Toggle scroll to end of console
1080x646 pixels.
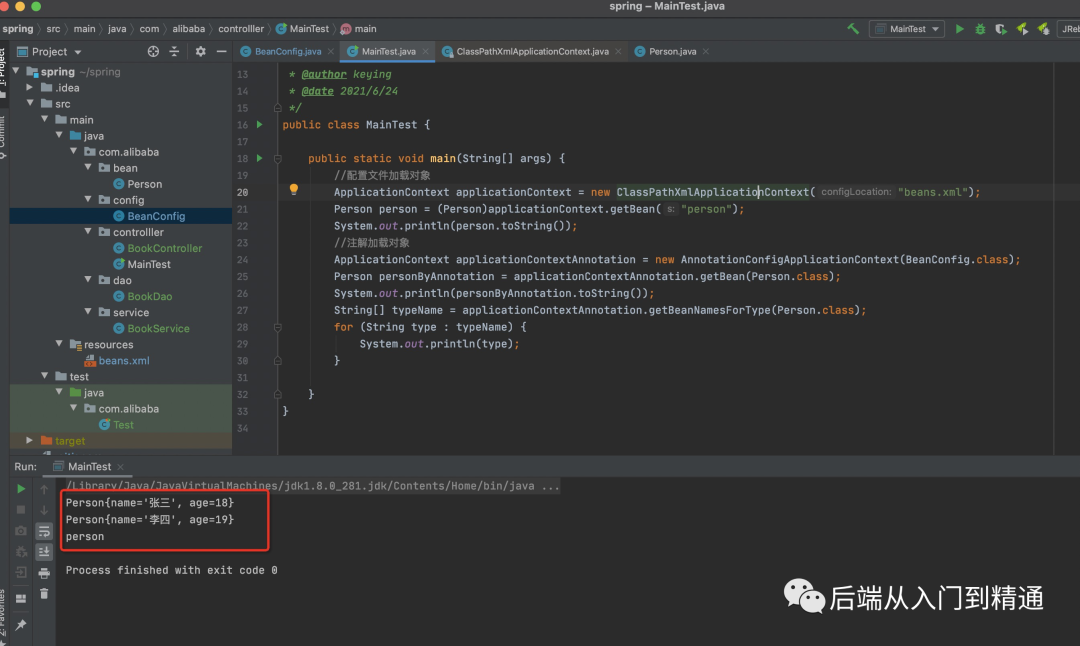pos(44,552)
